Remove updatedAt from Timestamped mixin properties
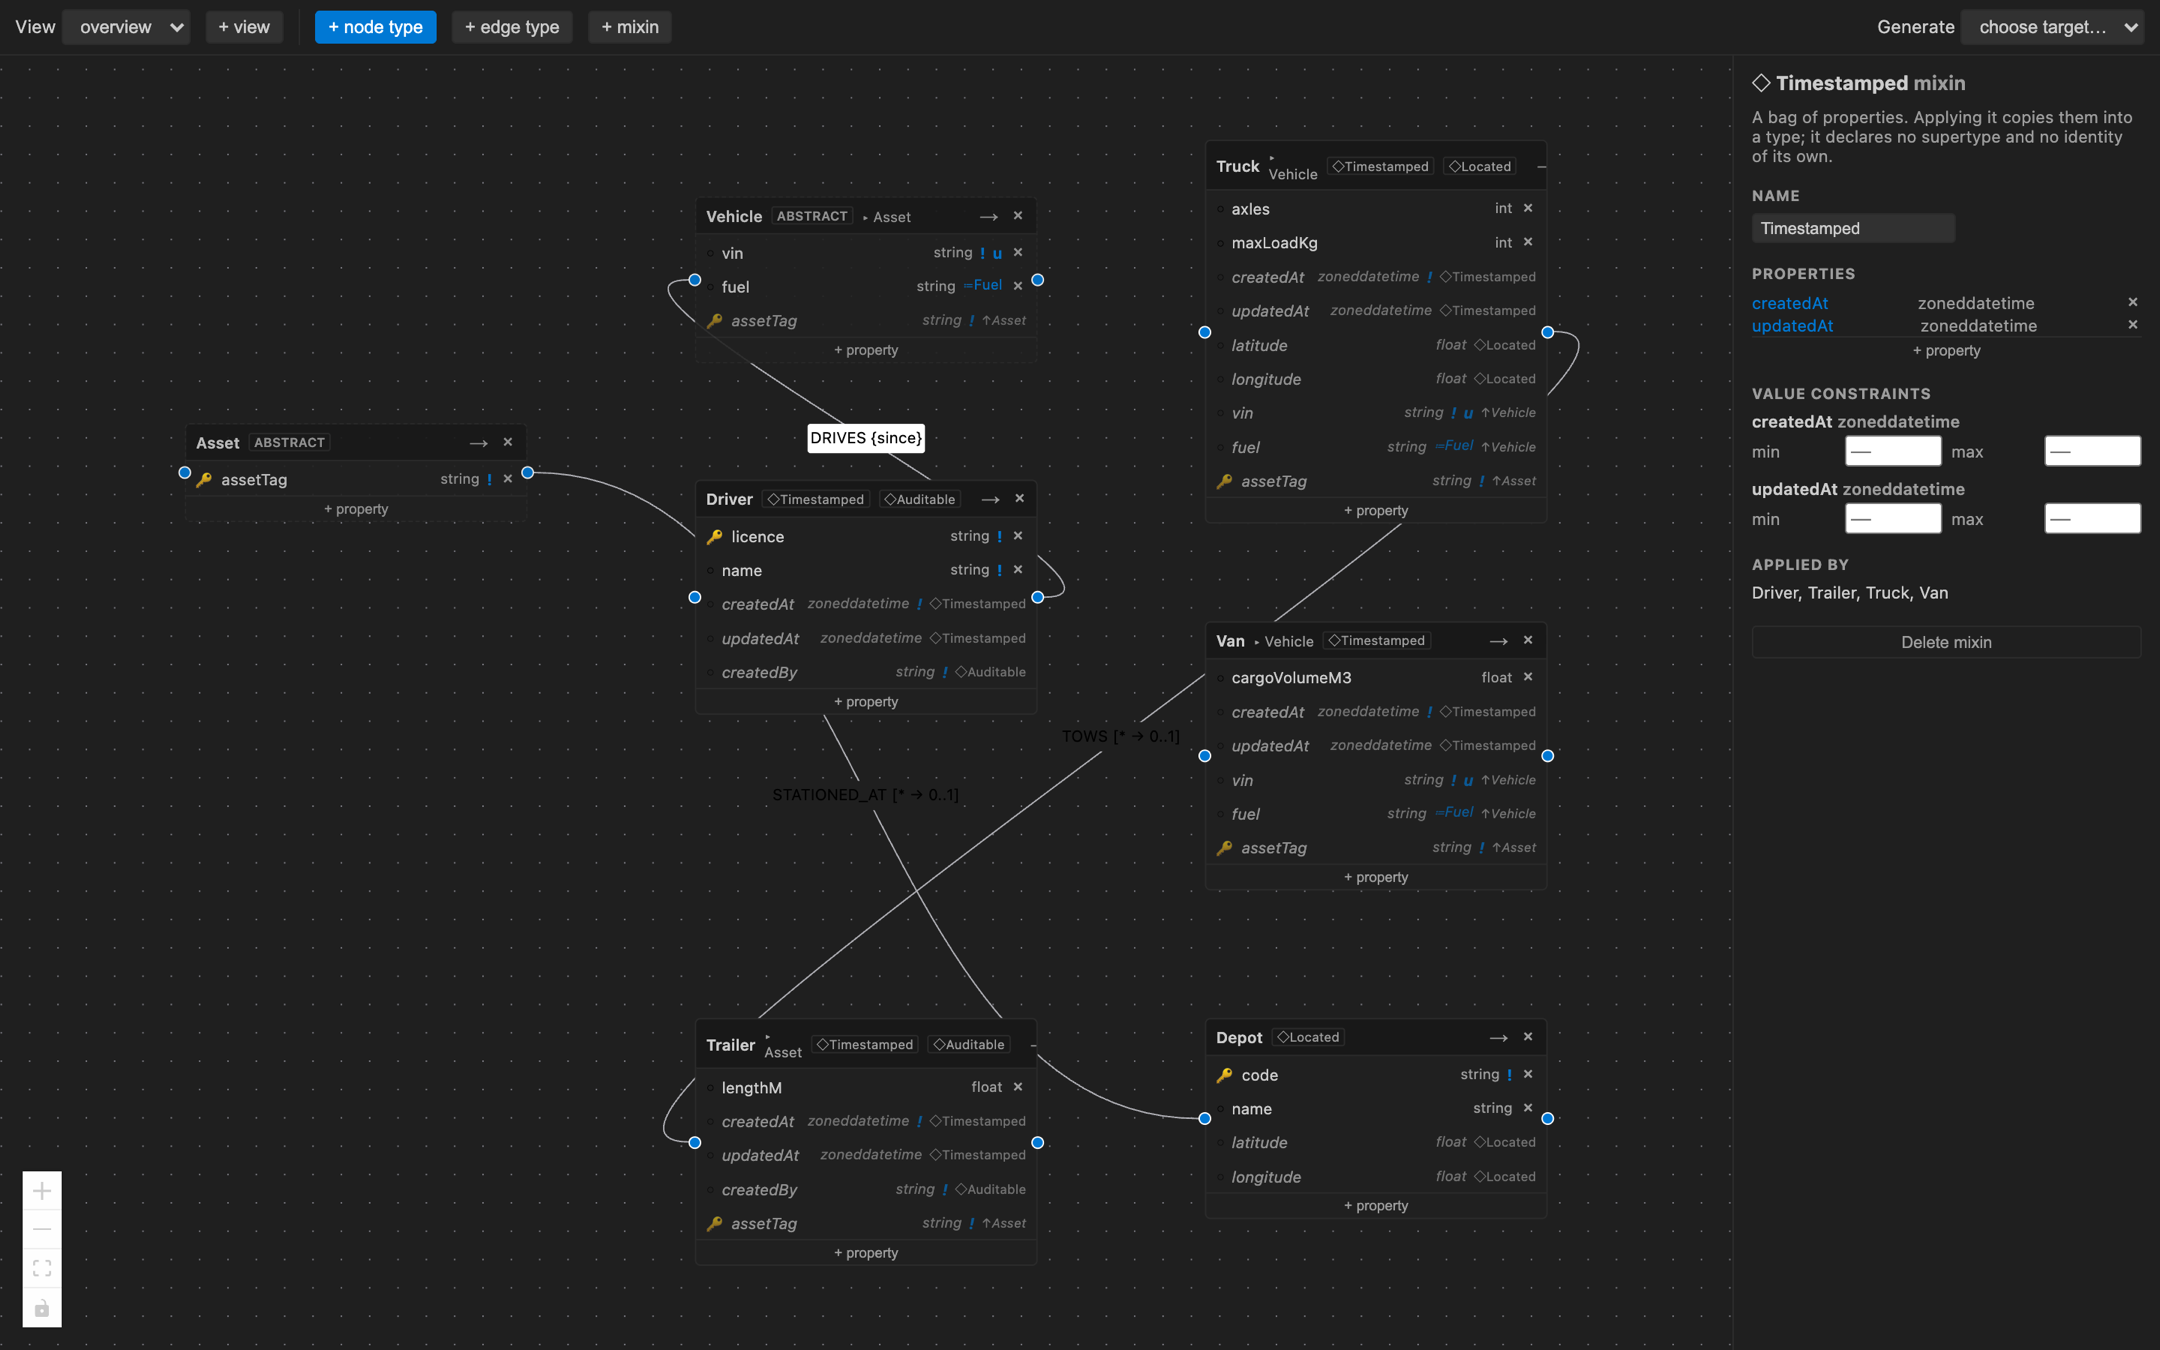Image resolution: width=2160 pixels, height=1350 pixels. 2133,325
